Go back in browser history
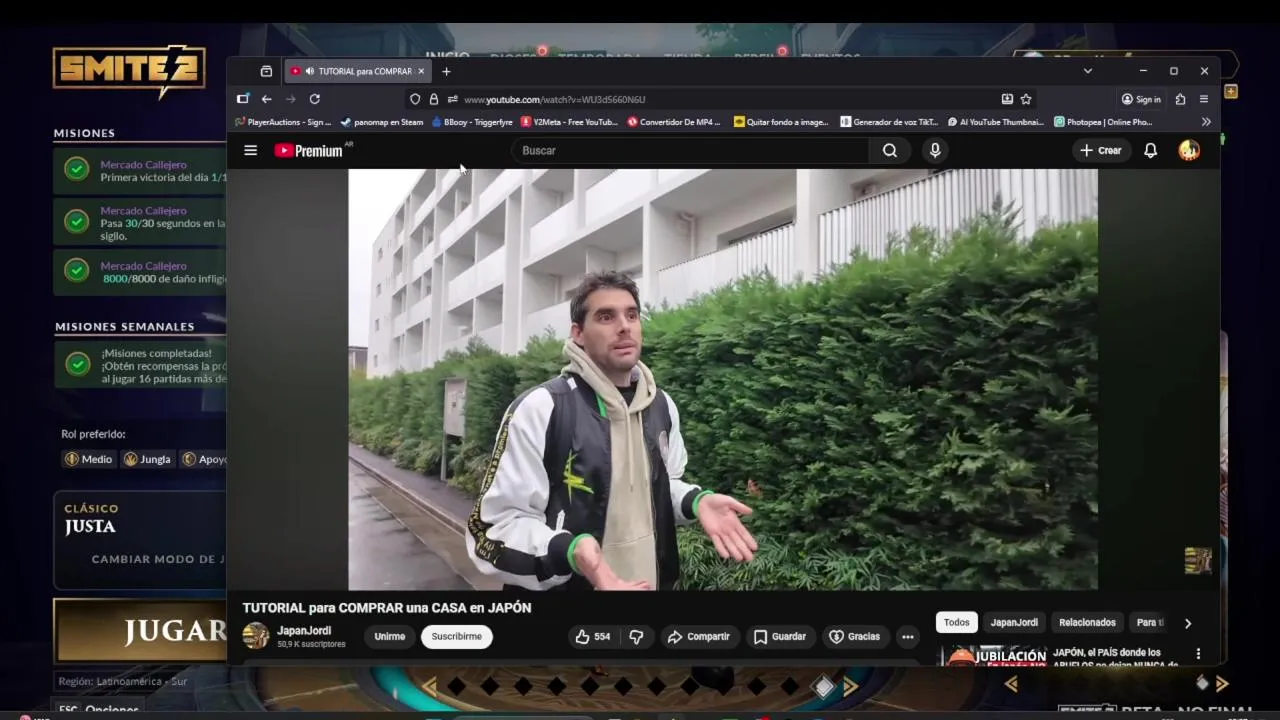Screen dimensions: 1280x720 [x=267, y=99]
